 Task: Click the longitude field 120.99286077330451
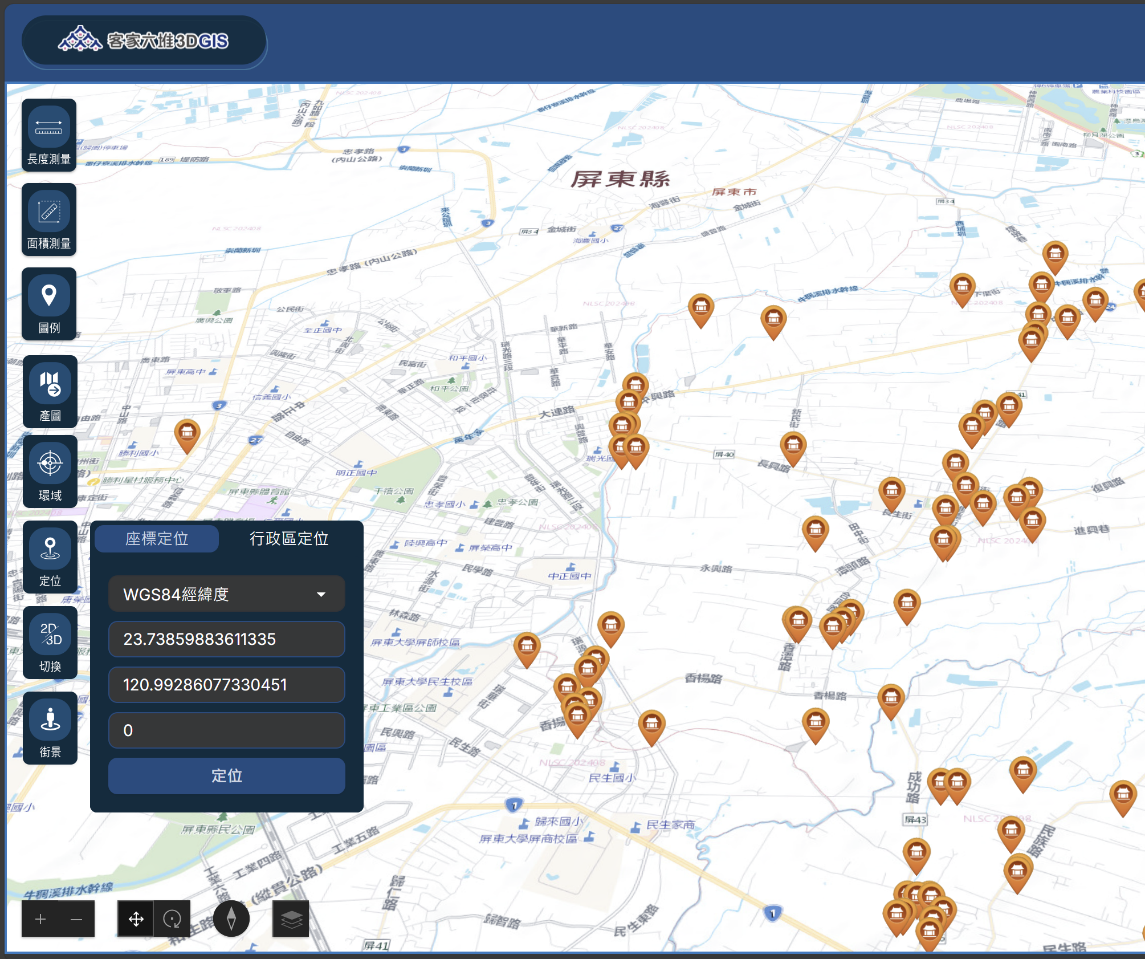226,684
